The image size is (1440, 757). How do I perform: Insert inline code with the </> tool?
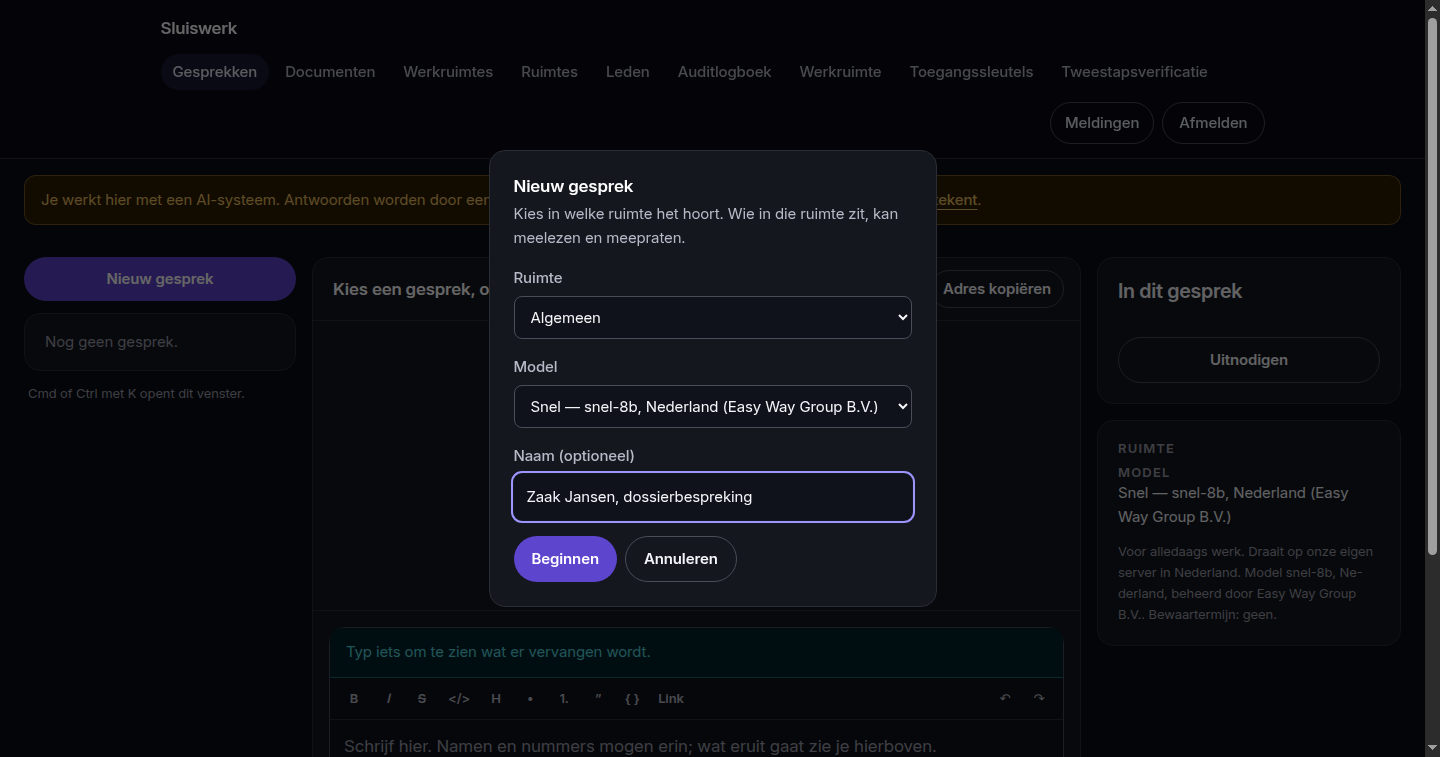(459, 699)
